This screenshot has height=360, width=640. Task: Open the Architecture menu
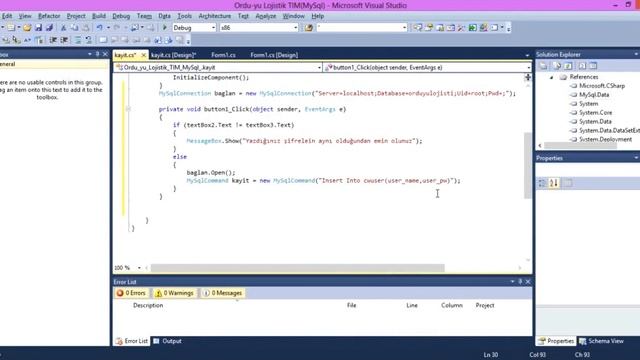pos(215,16)
